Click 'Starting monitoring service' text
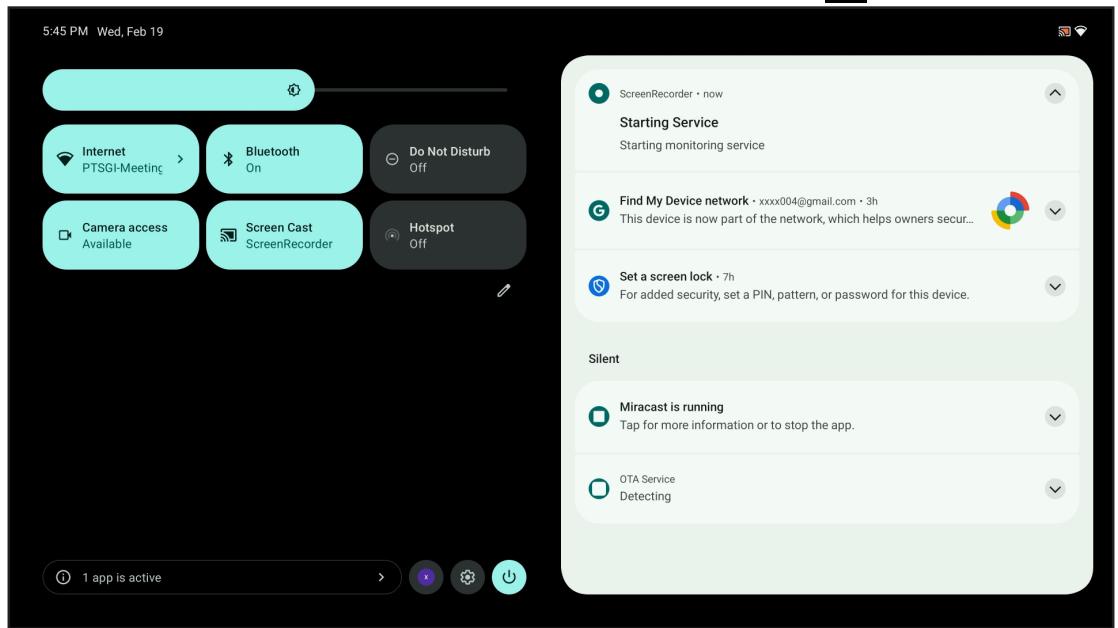1118x628 pixels. coord(692,145)
